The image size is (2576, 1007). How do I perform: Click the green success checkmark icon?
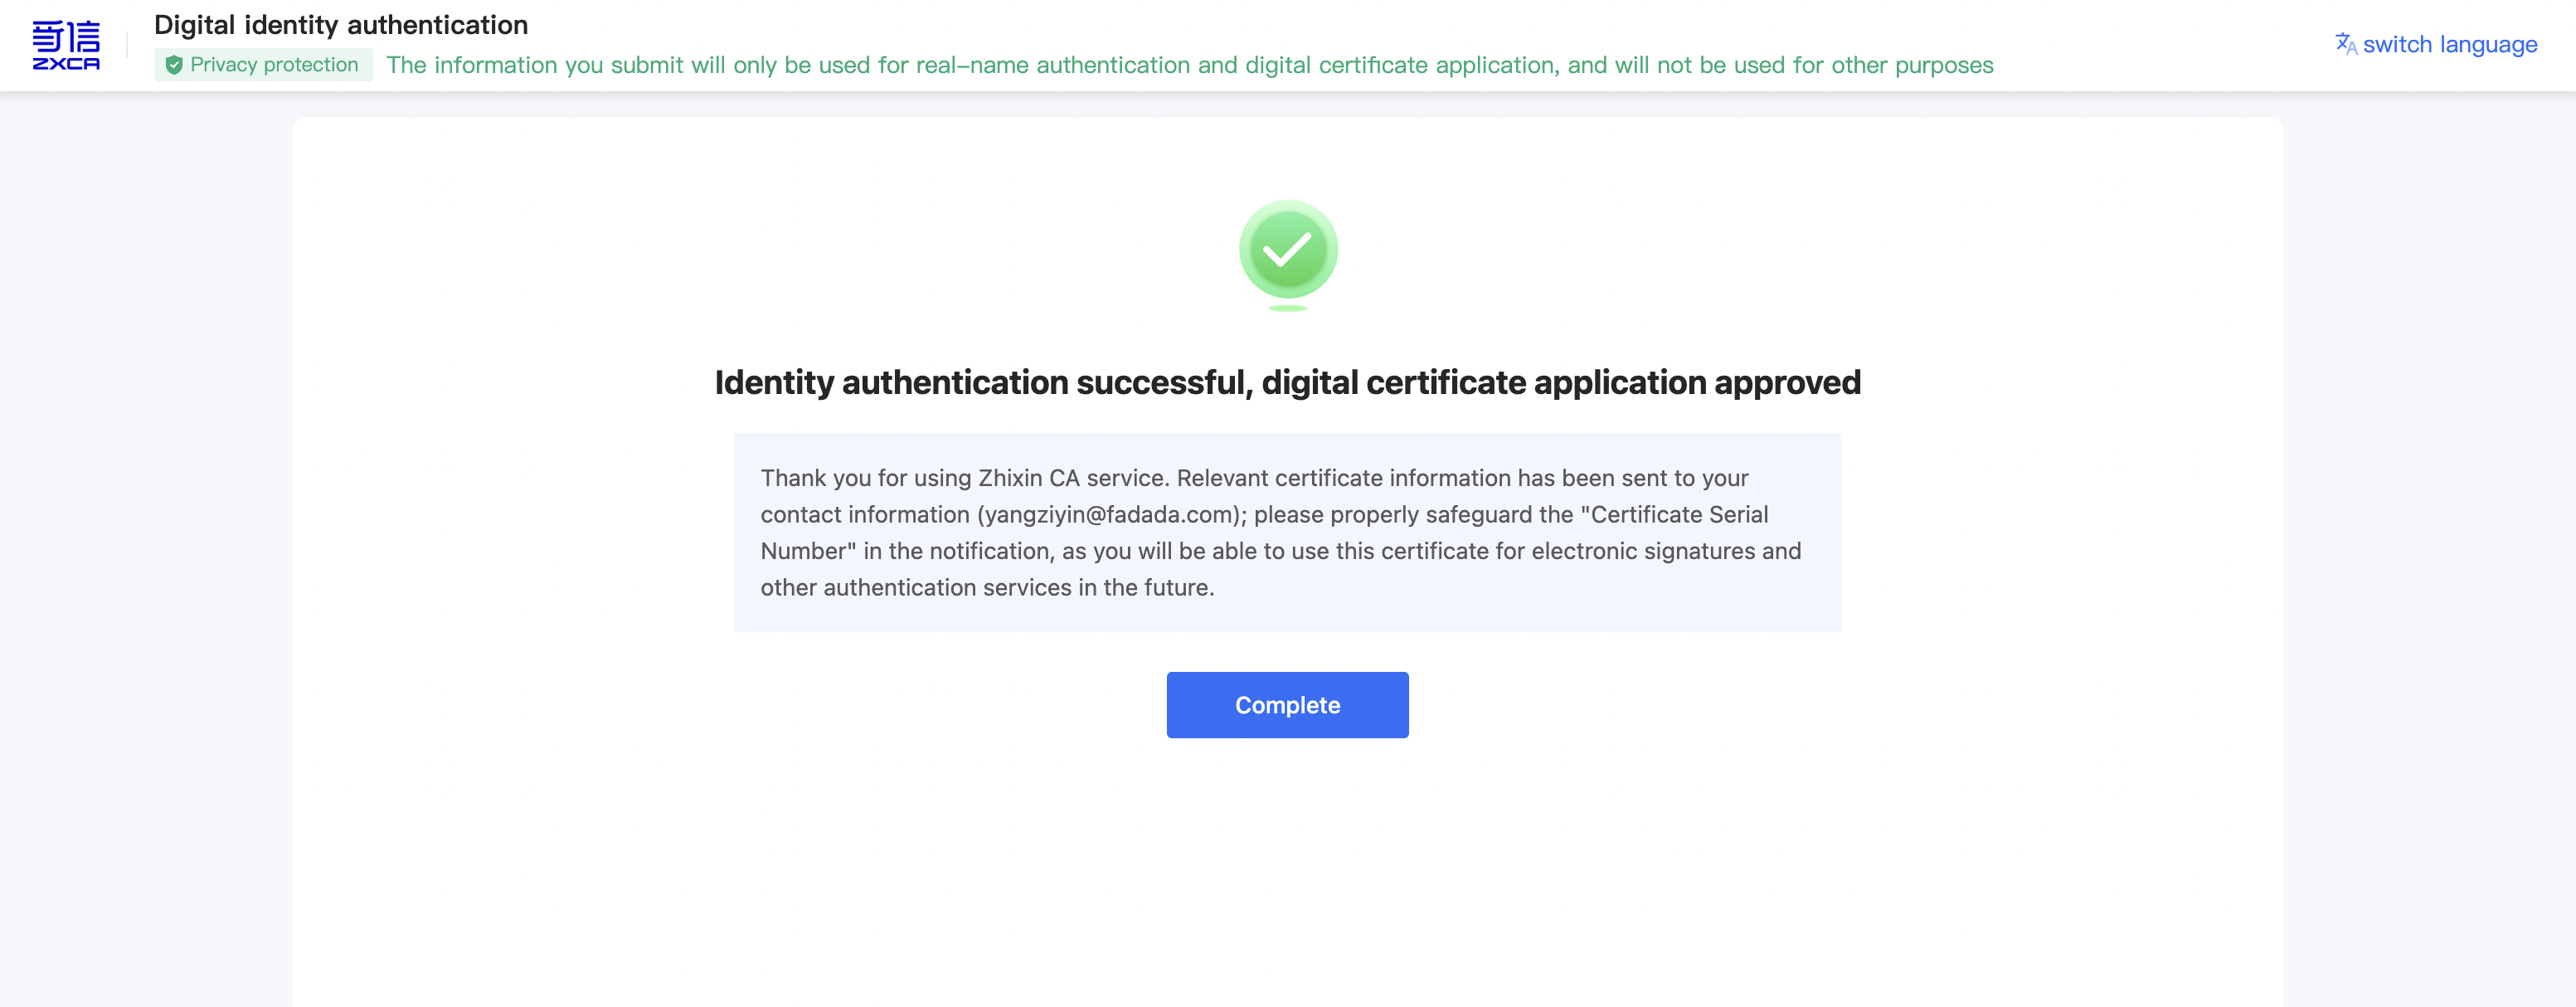1288,250
